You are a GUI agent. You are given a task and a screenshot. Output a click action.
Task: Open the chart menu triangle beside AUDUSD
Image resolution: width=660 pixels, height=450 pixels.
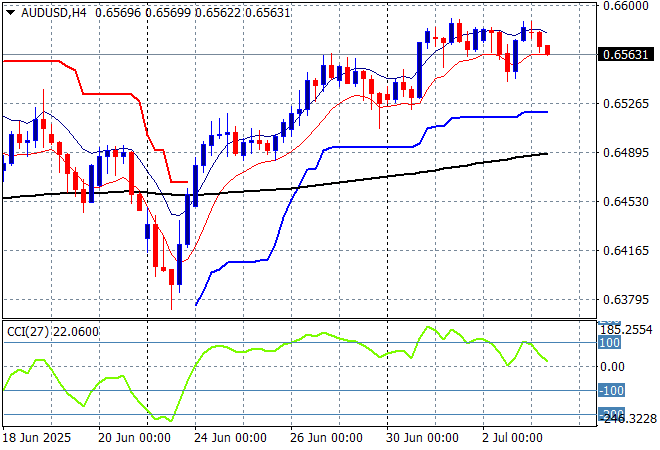11,13
